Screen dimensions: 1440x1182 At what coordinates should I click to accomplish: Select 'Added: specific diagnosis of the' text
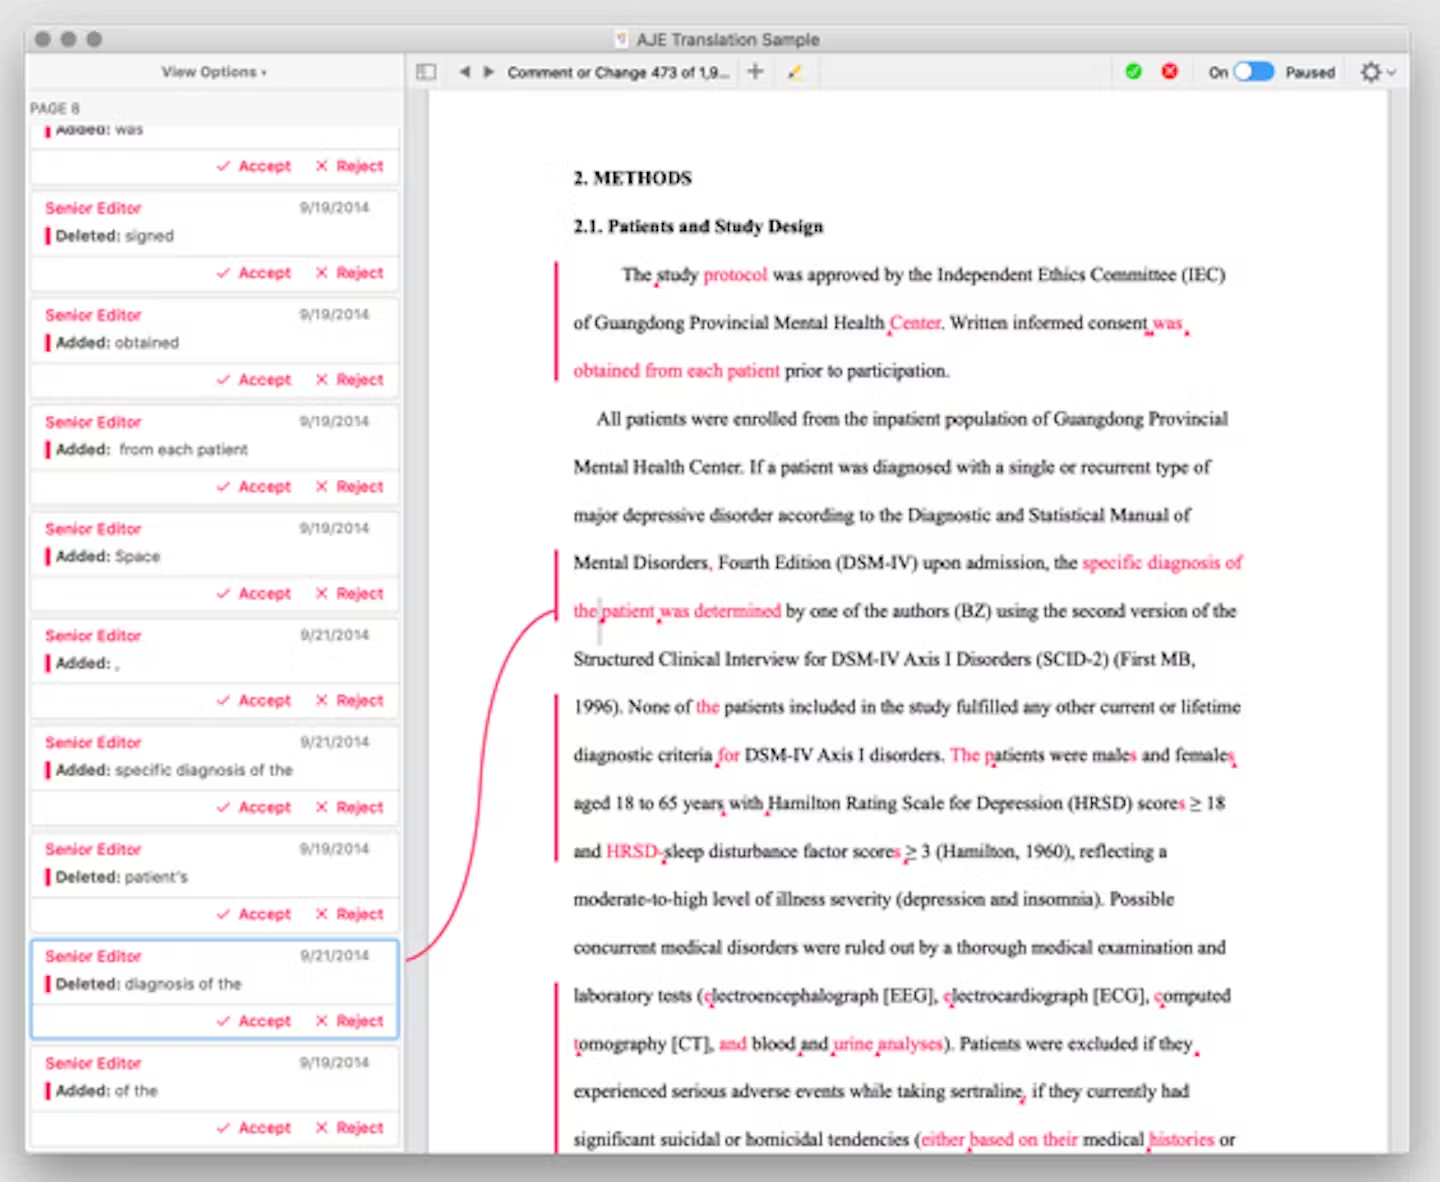pos(174,770)
